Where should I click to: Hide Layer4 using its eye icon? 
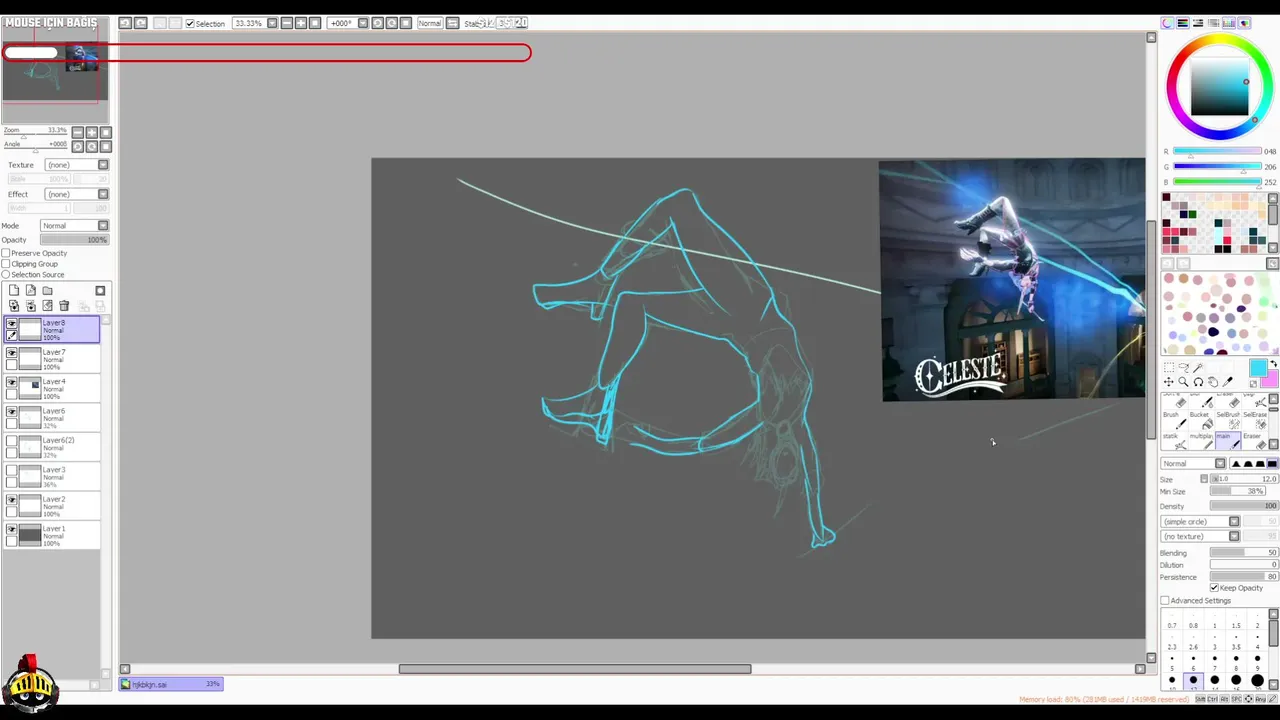tap(12, 382)
